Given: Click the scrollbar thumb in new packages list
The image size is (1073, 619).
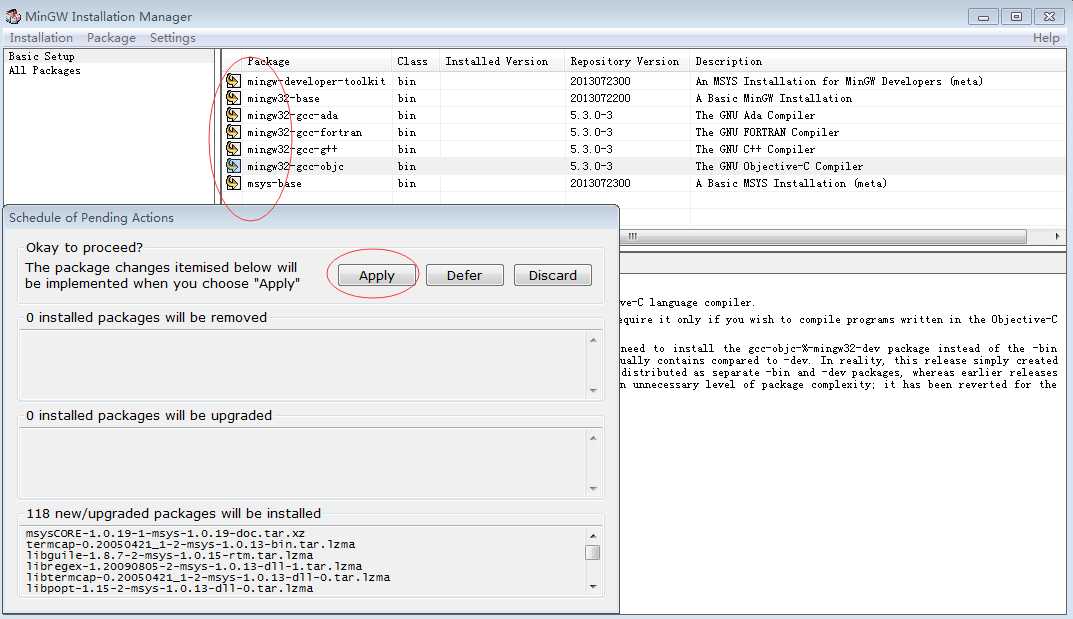Looking at the screenshot, I should coord(593,553).
